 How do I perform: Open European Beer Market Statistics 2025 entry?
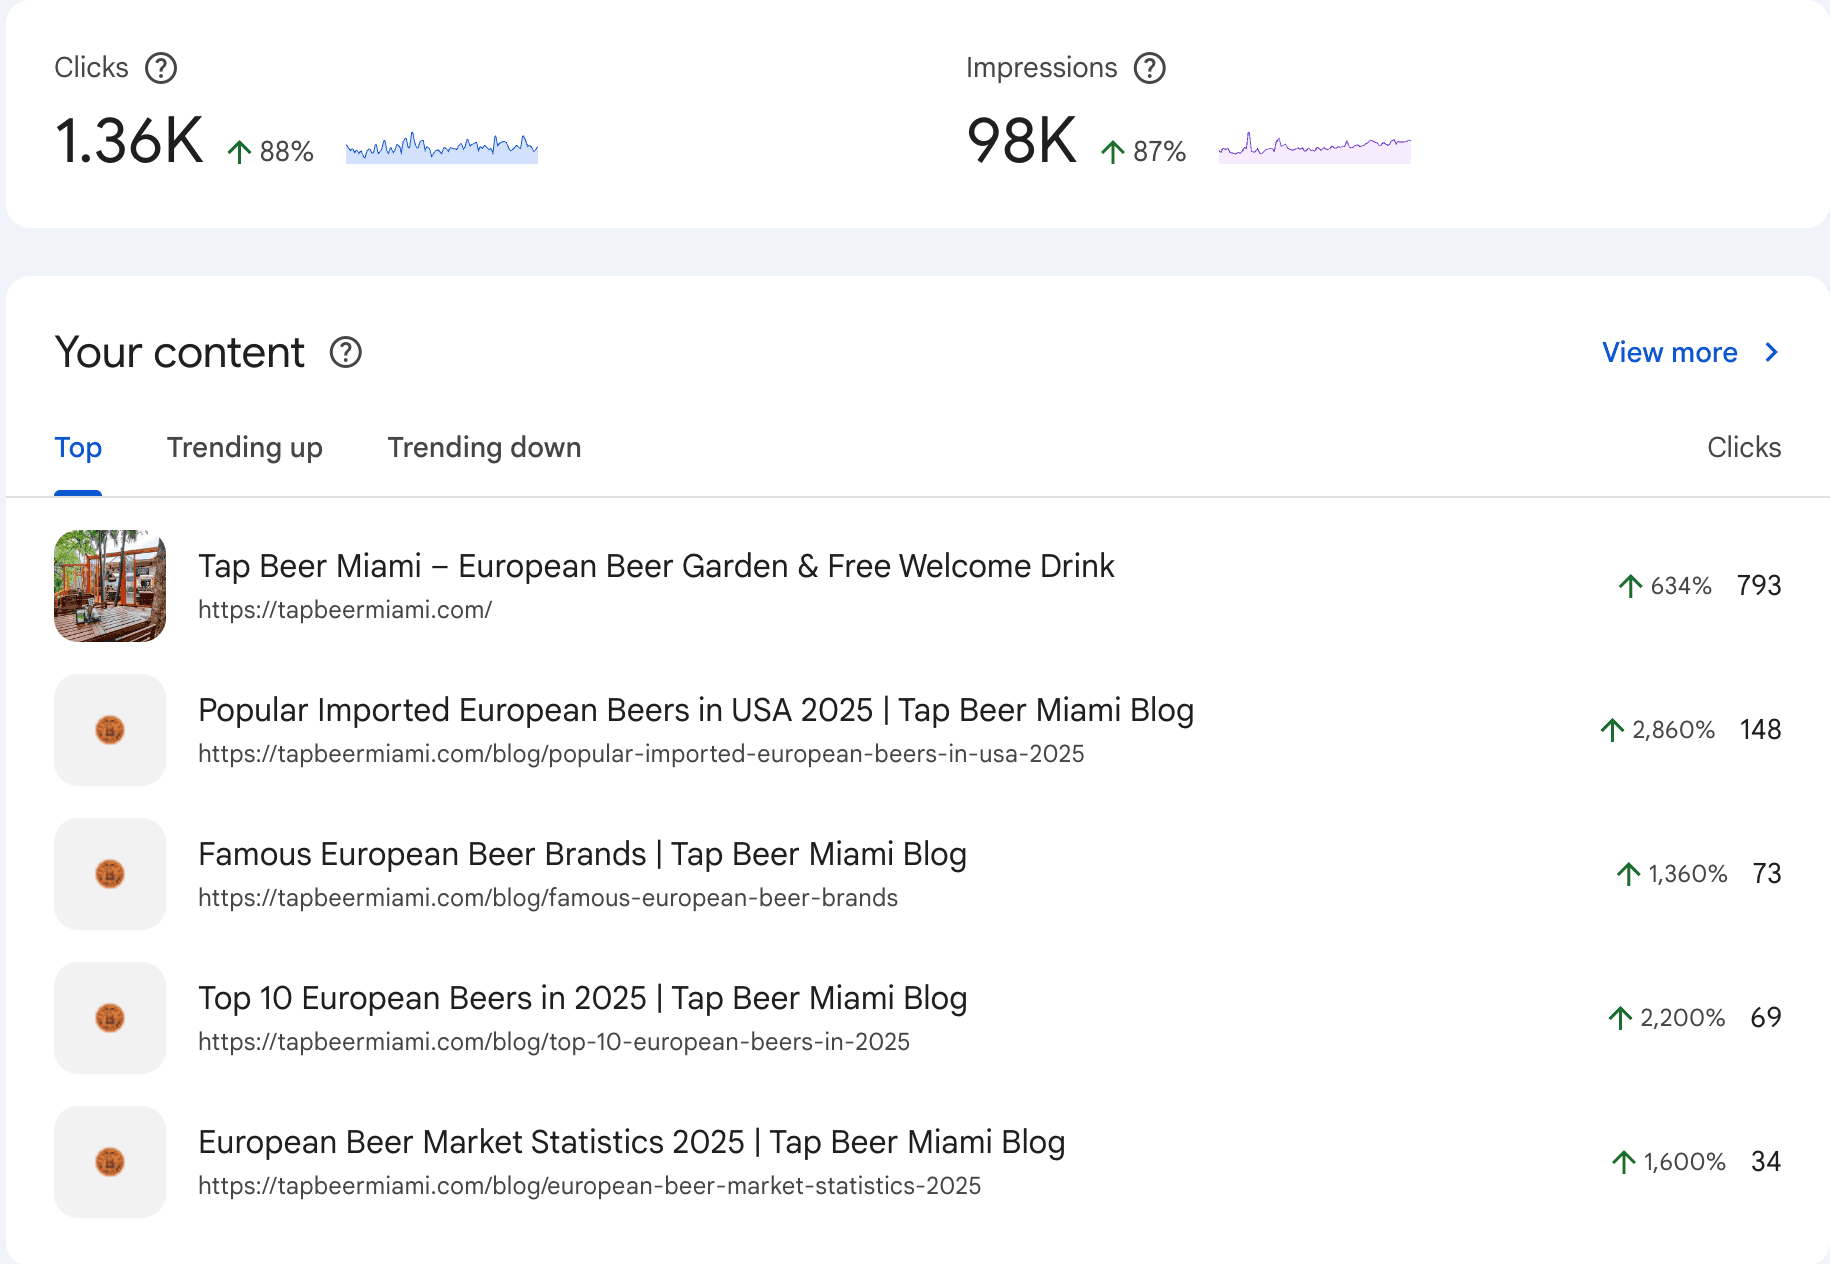pyautogui.click(x=632, y=1142)
